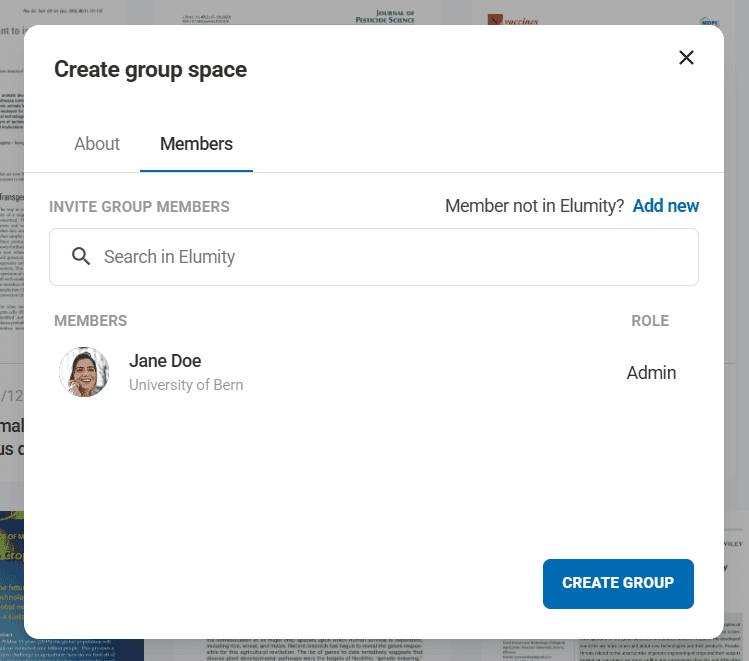Click the Invite Group Members label
This screenshot has height=661, width=749.
pyautogui.click(x=139, y=207)
